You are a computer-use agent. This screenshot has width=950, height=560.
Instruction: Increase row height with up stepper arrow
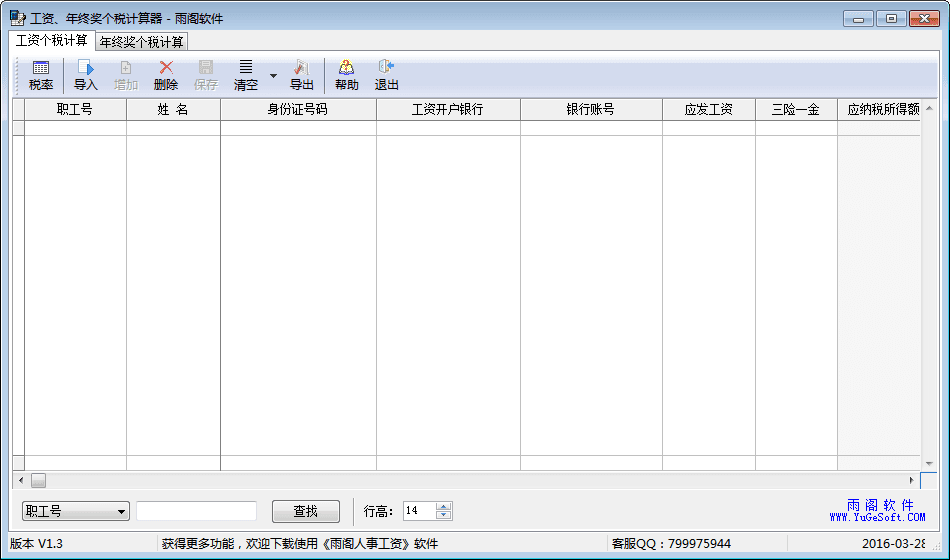pos(444,506)
